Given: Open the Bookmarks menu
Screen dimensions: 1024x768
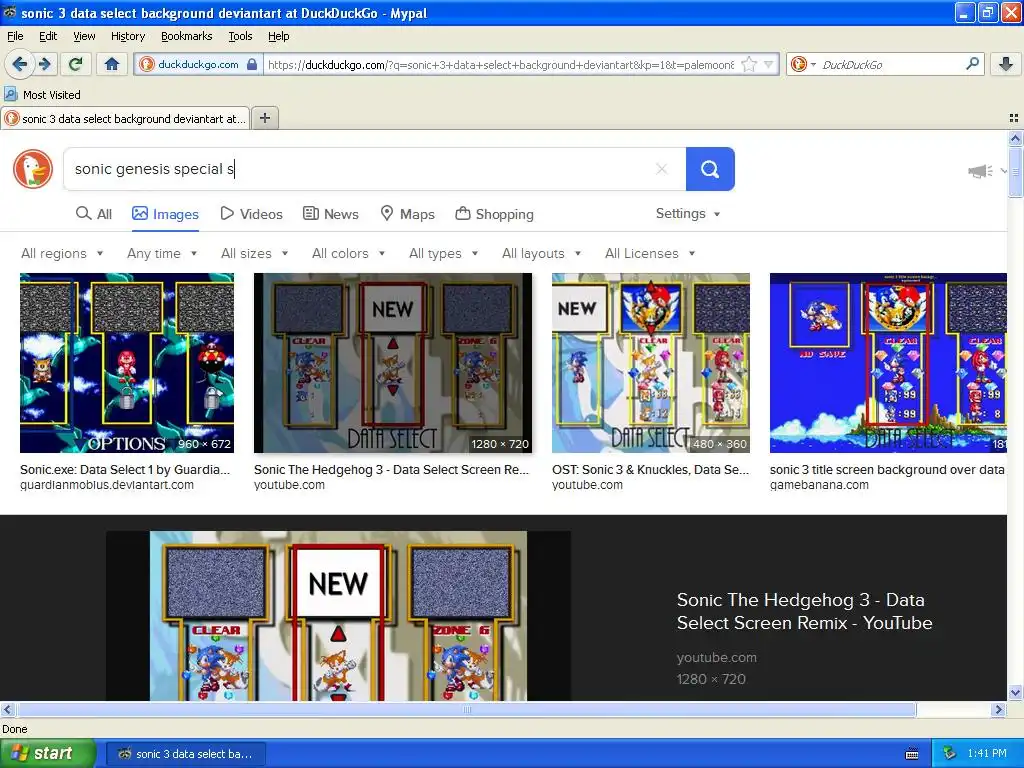Looking at the screenshot, I should 187,36.
